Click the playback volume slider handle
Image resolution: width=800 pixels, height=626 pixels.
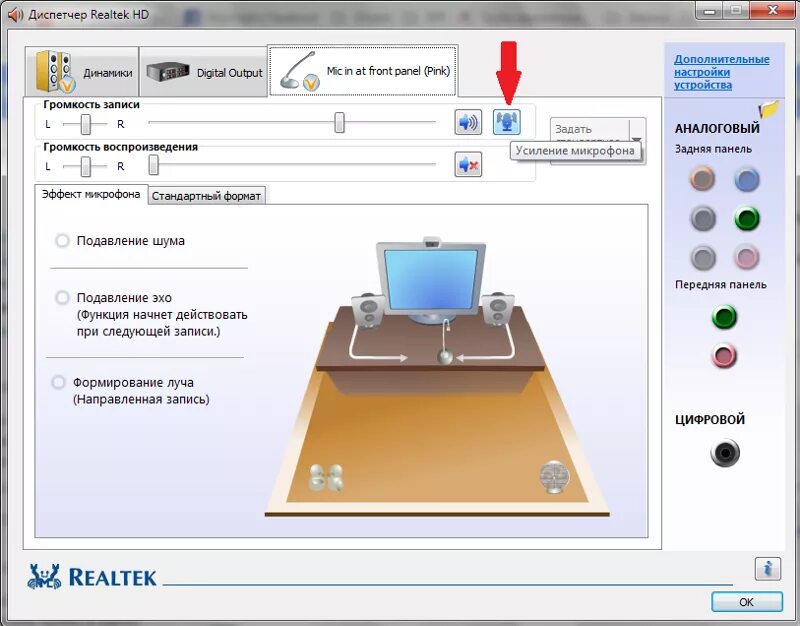point(153,165)
